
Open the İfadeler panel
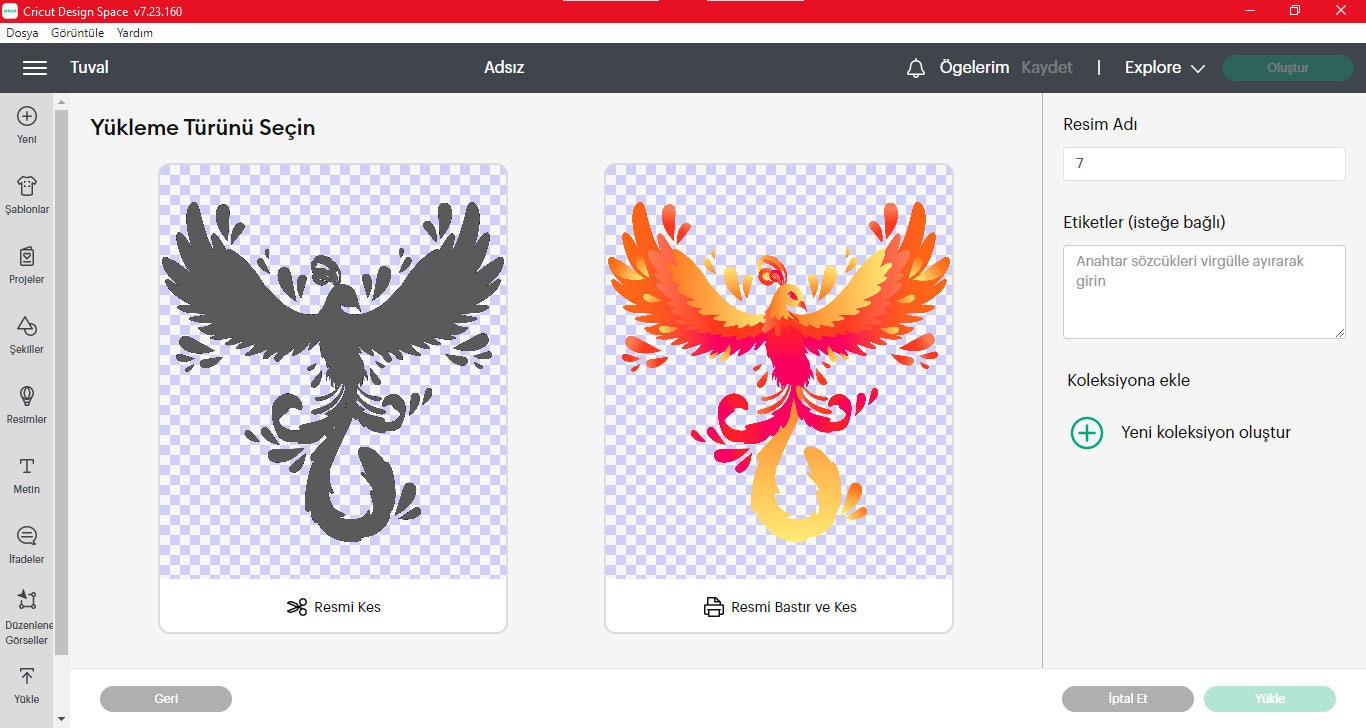tap(27, 543)
